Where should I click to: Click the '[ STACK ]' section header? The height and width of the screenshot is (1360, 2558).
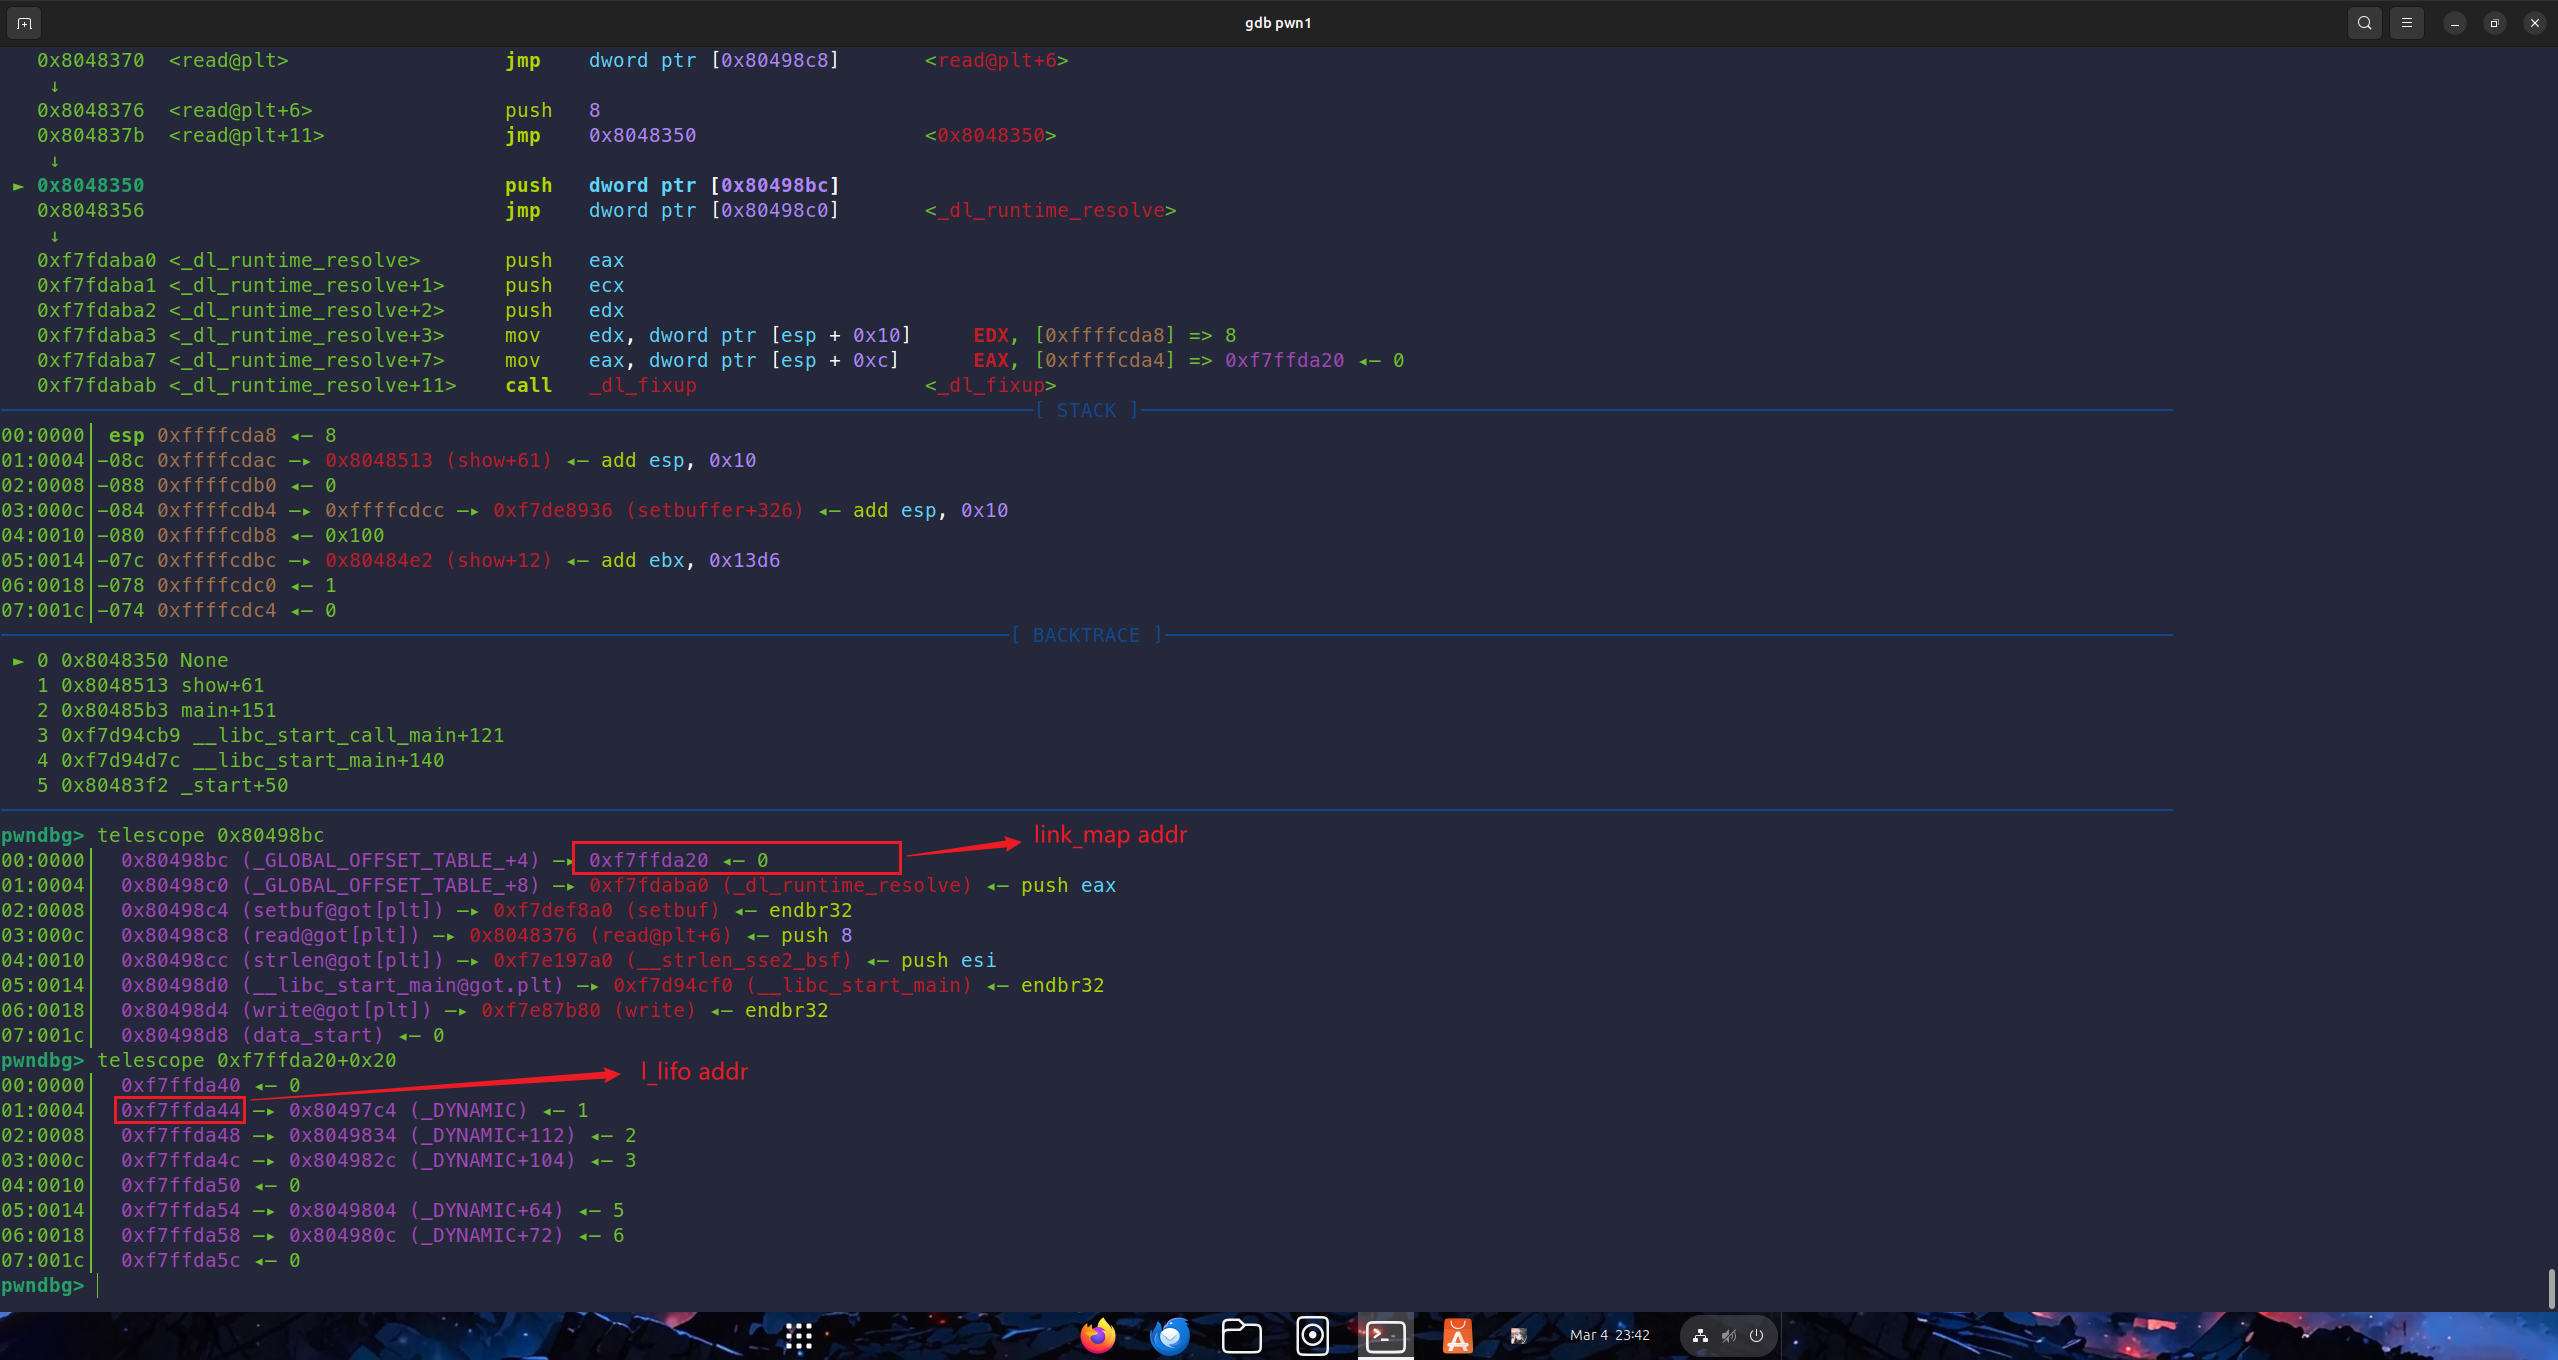point(1086,411)
